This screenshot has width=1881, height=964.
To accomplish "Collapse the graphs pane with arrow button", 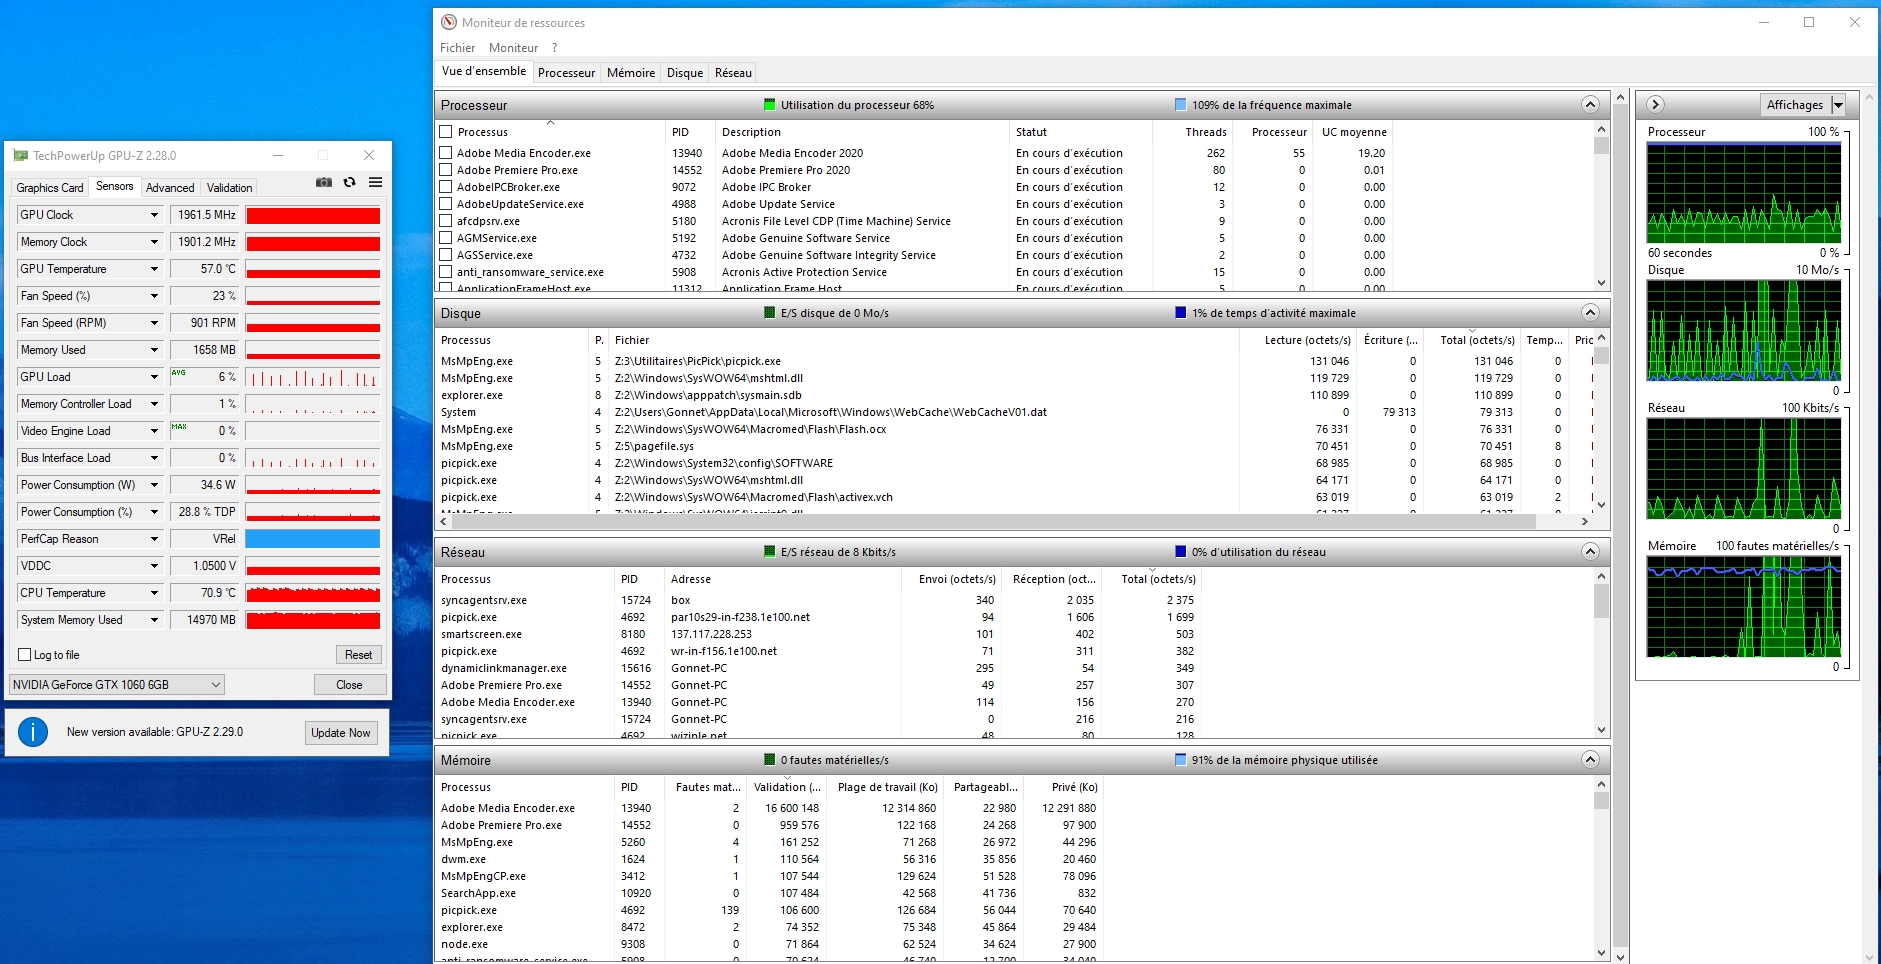I will click(x=1655, y=104).
